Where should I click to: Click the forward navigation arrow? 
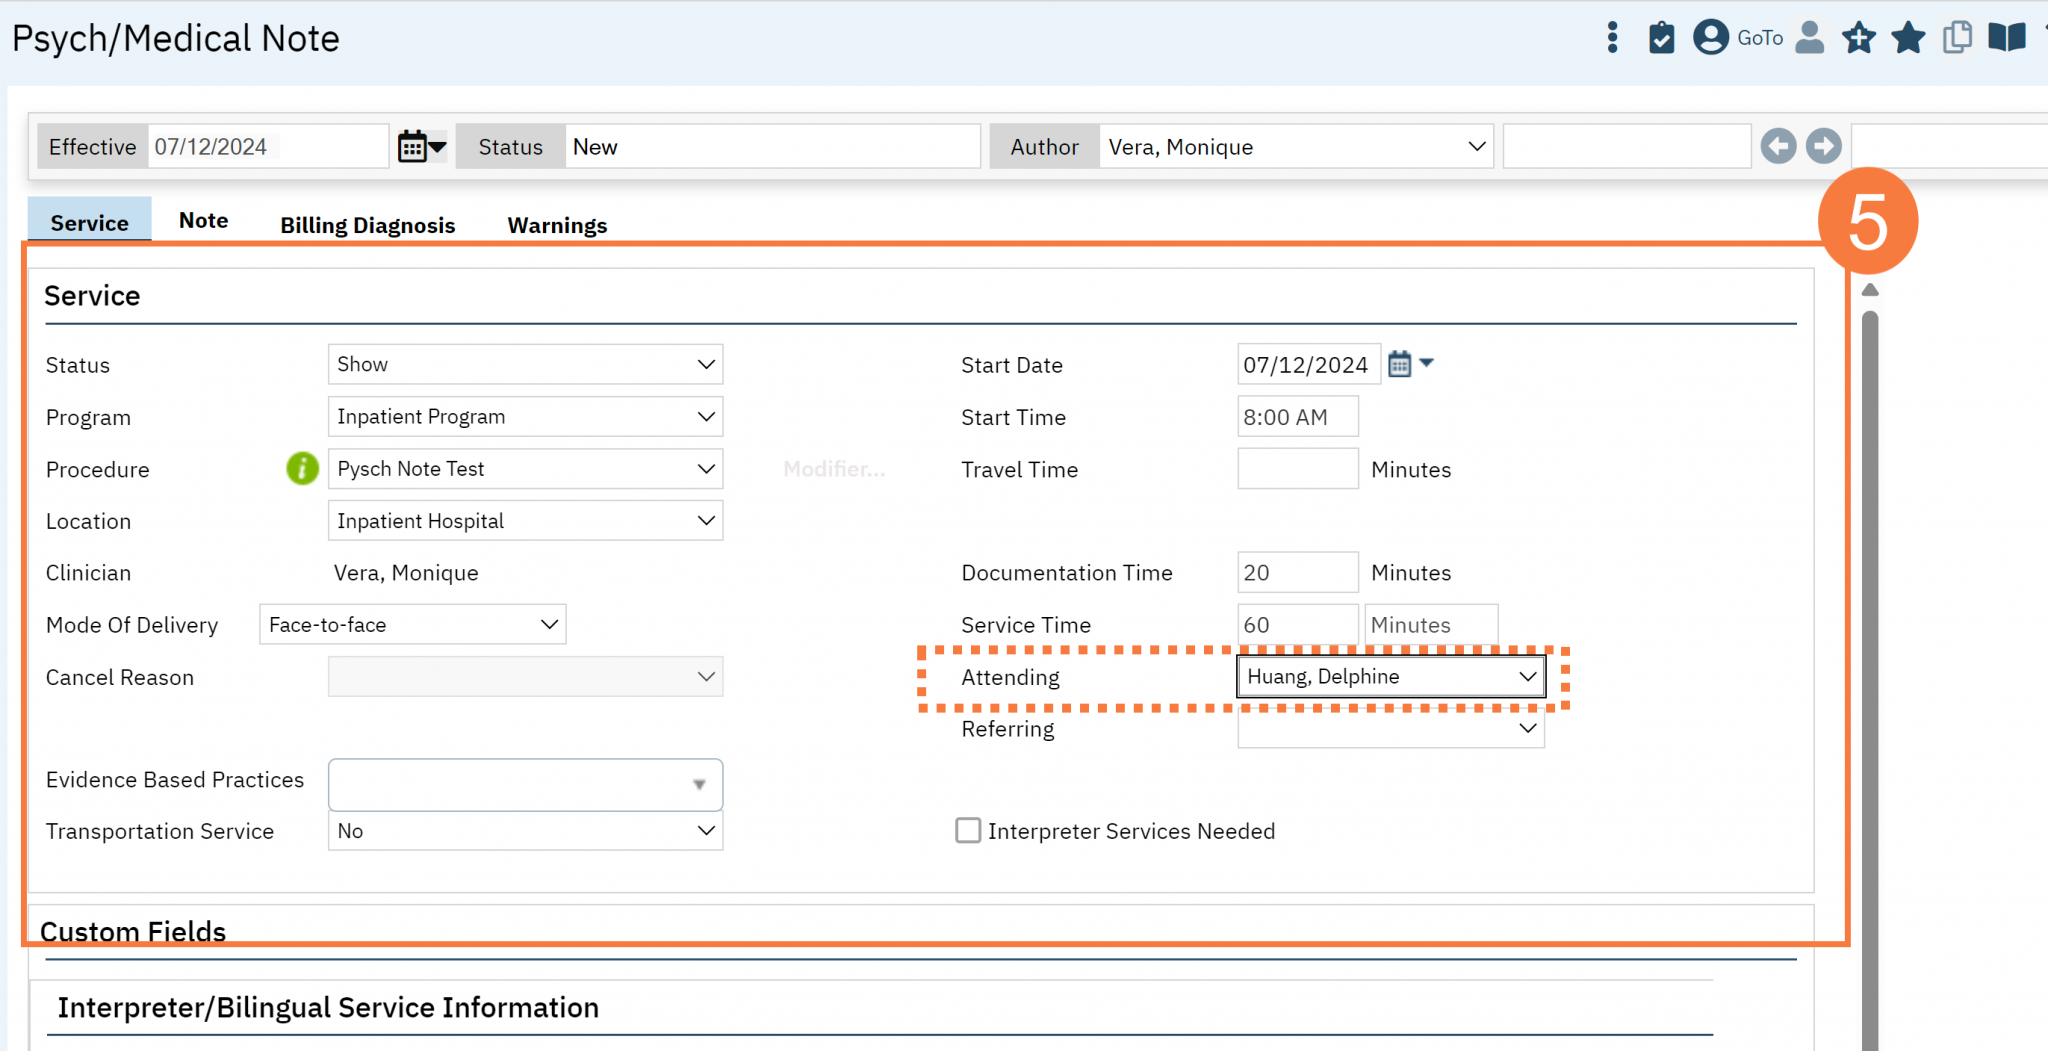1823,146
